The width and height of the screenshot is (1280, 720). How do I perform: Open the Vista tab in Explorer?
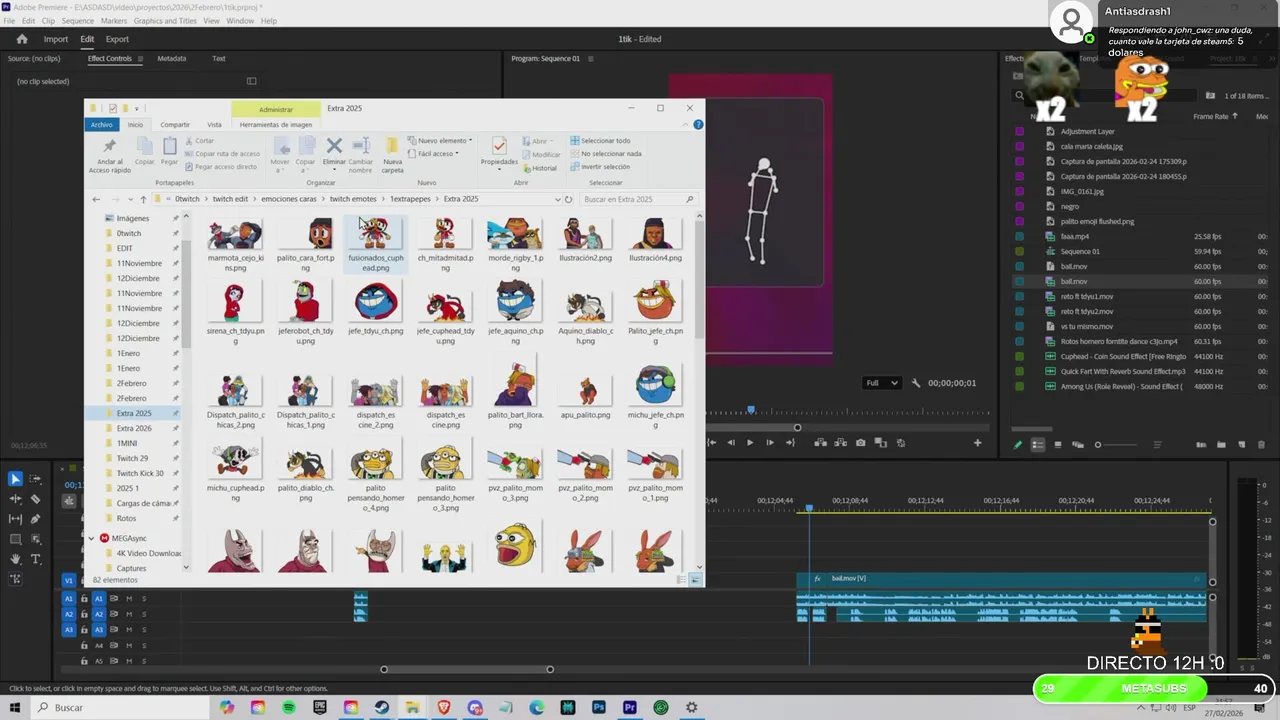214,124
